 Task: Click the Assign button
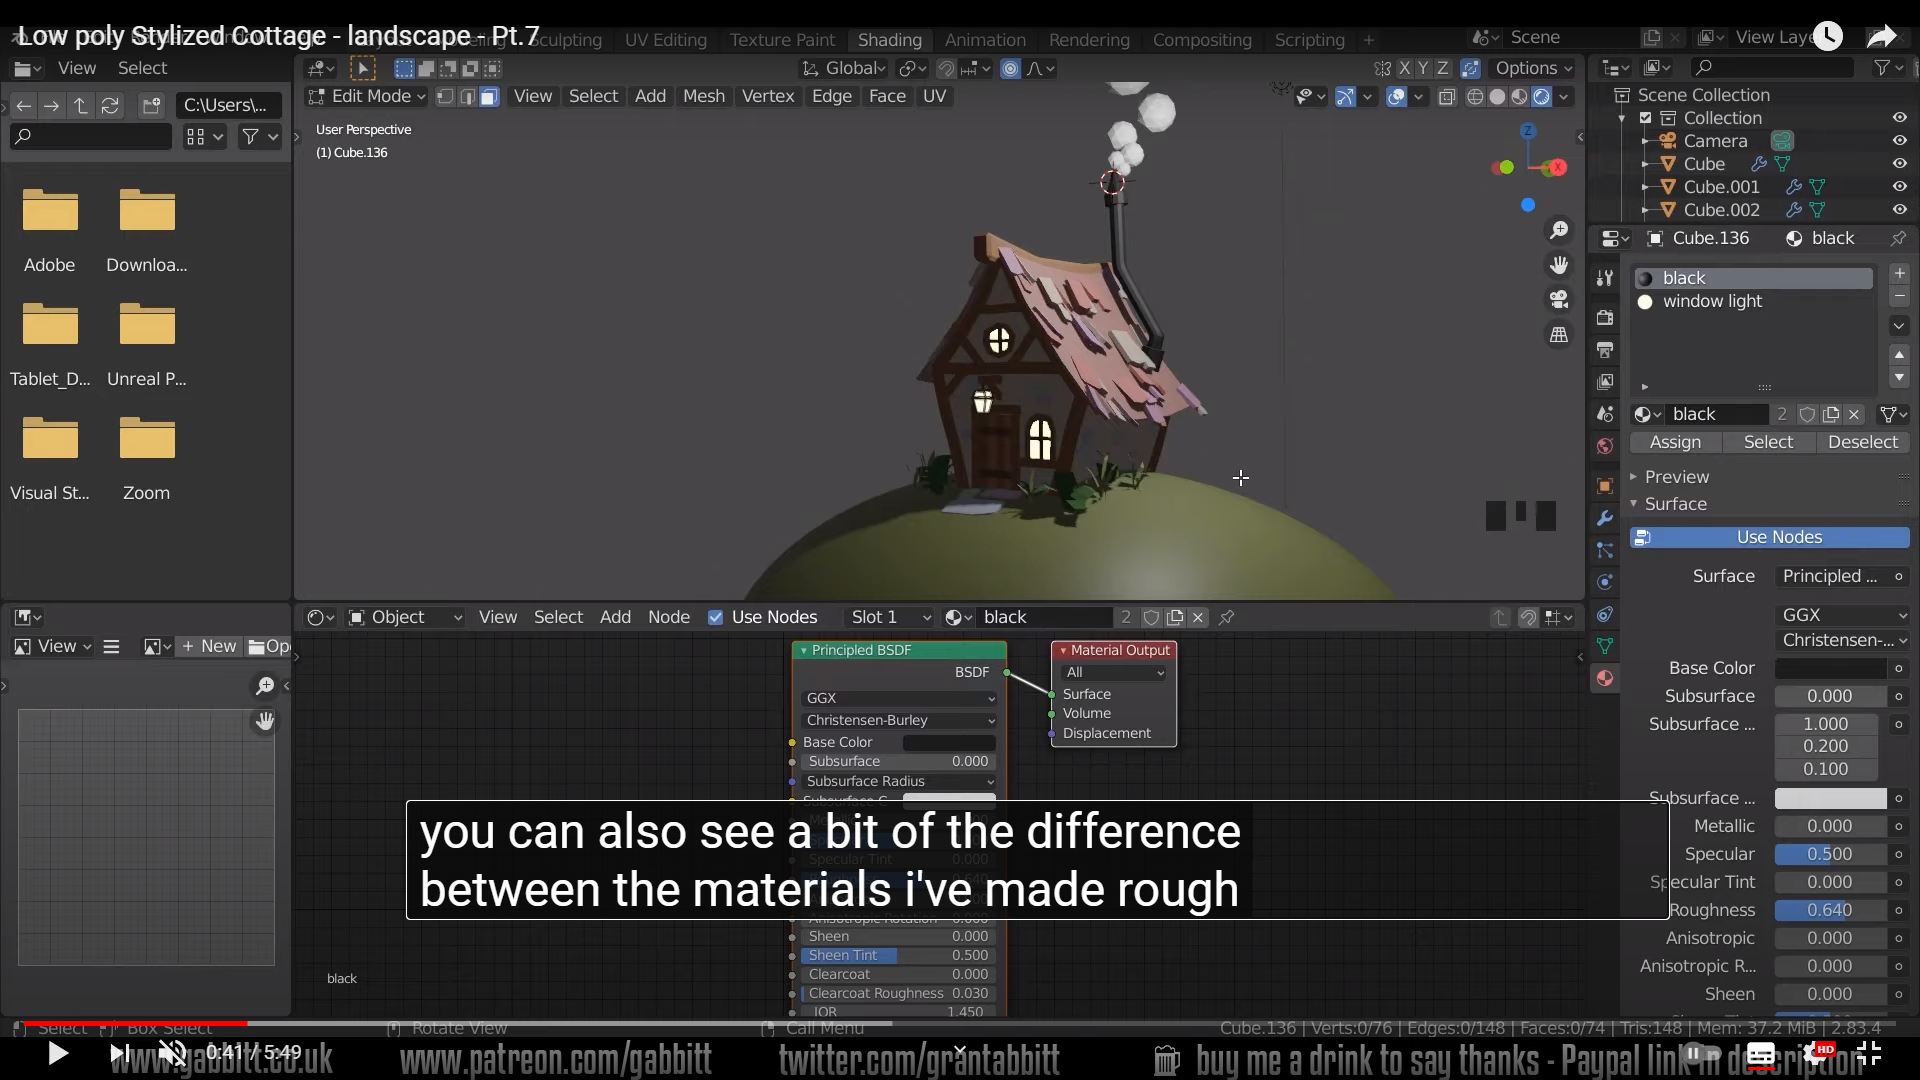[1675, 442]
